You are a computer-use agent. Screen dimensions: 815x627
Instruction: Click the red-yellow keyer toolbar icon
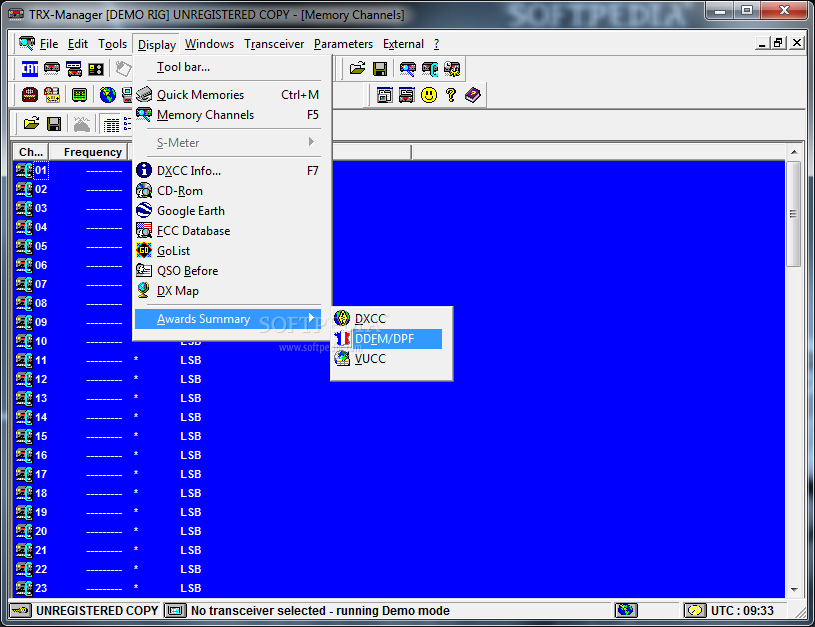(52, 95)
